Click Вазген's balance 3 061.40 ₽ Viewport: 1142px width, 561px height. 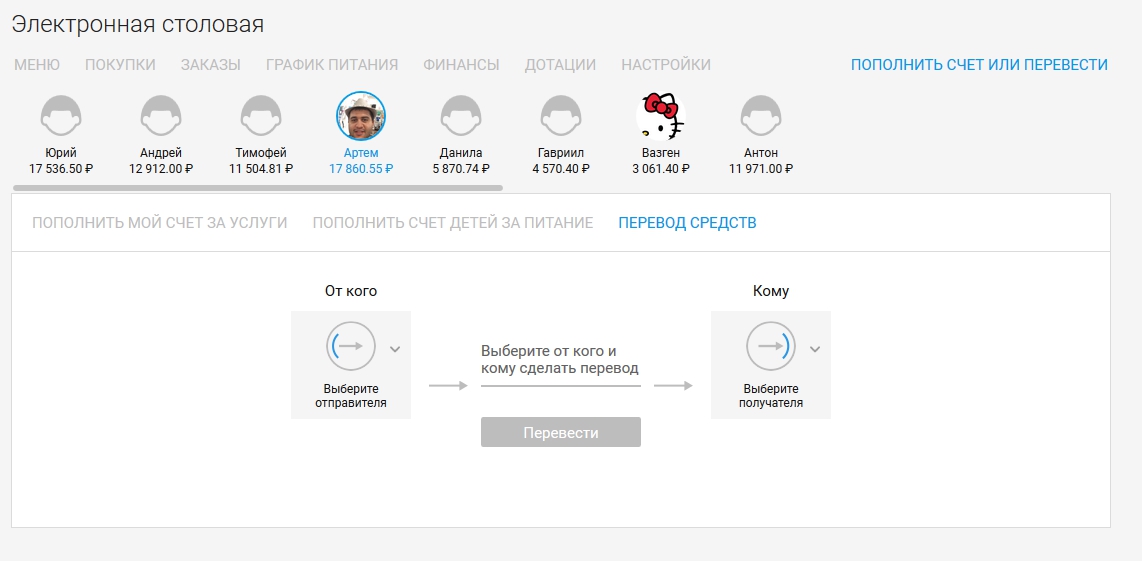[x=661, y=169]
